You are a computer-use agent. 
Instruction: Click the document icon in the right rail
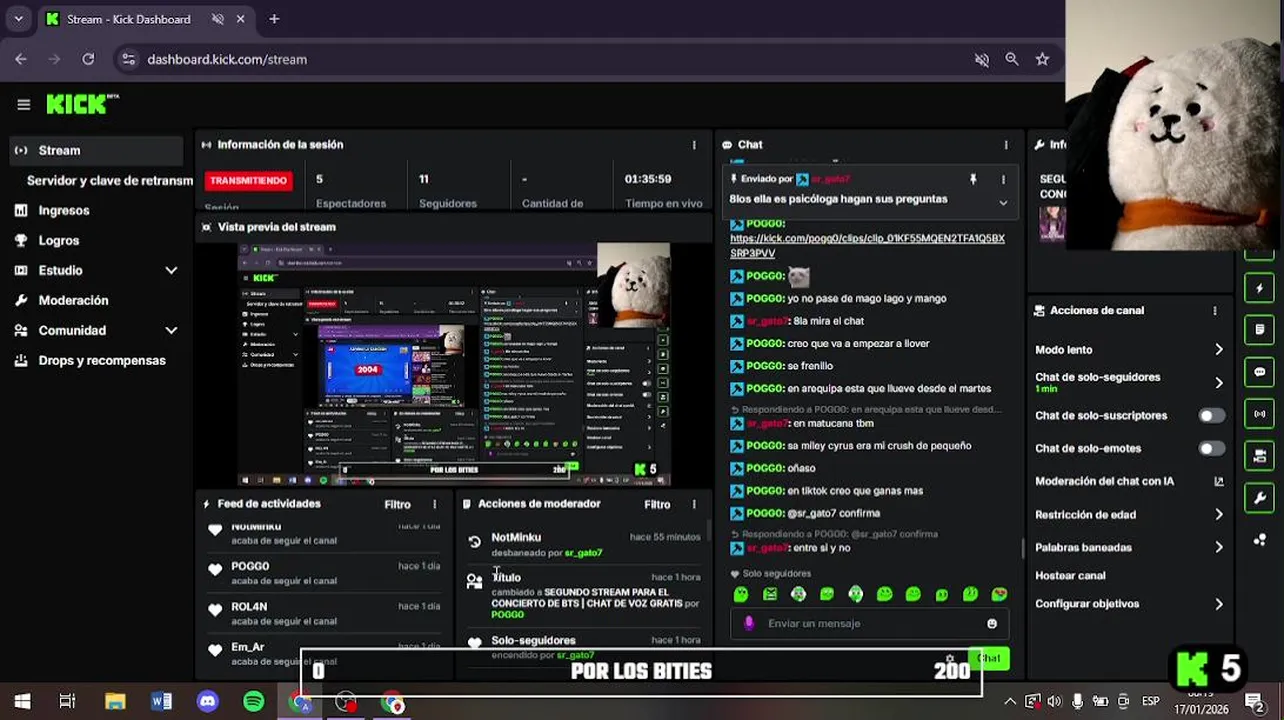point(1259,329)
